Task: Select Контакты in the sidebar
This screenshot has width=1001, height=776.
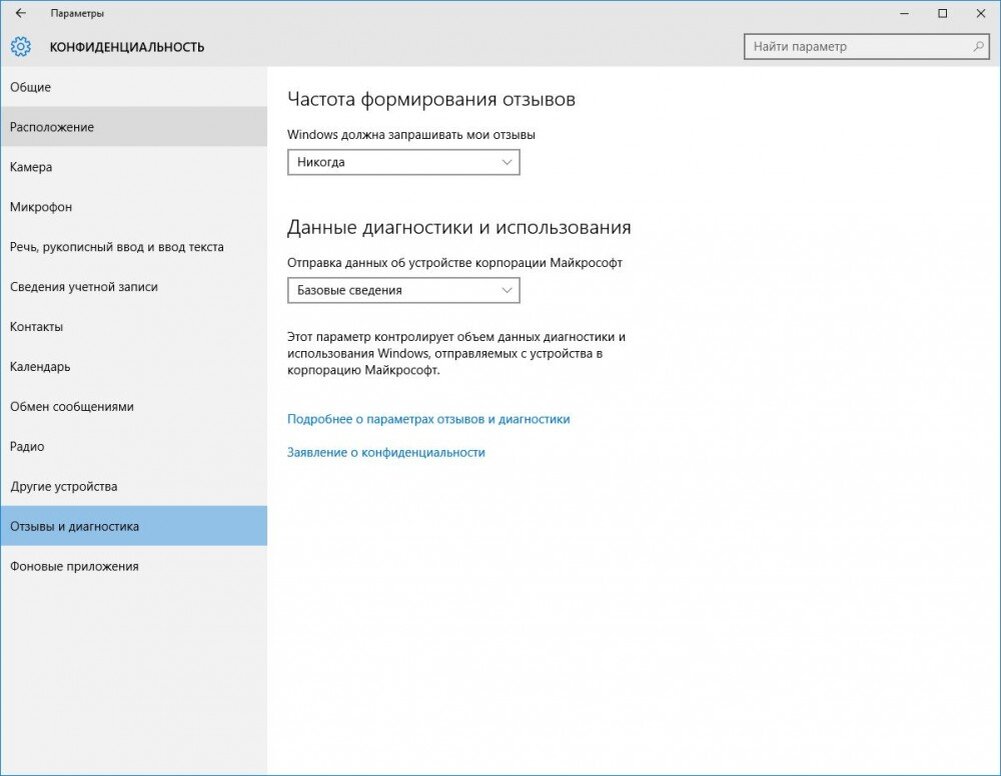Action: click(37, 327)
